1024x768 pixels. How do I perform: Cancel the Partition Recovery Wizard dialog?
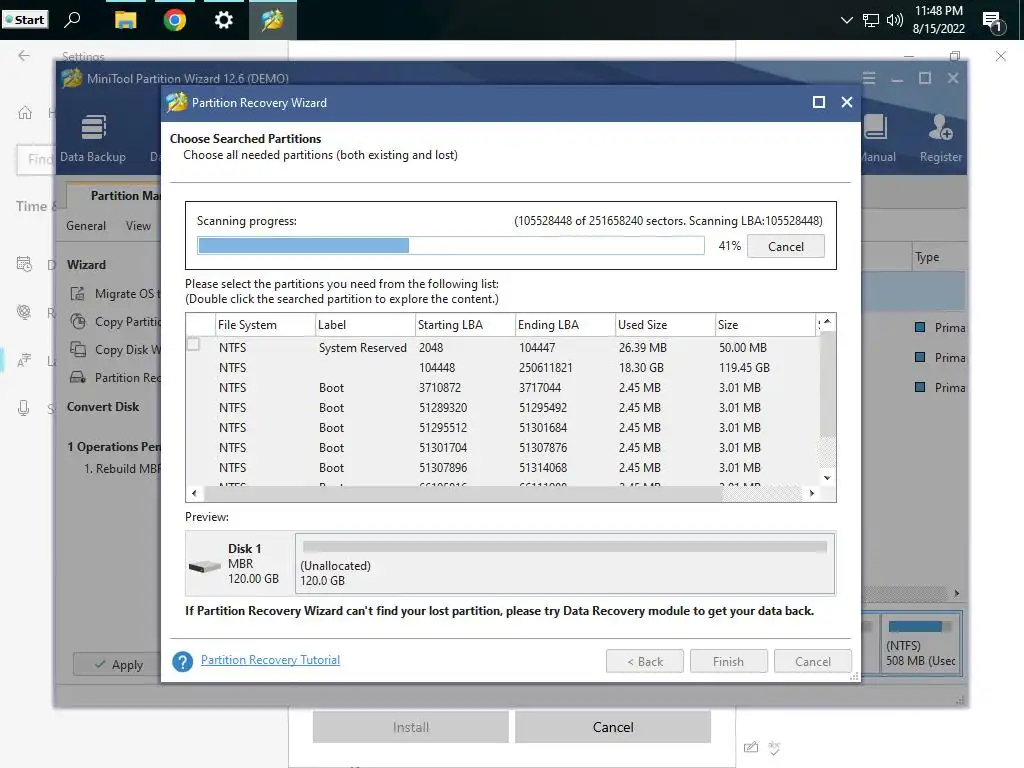[812, 662]
